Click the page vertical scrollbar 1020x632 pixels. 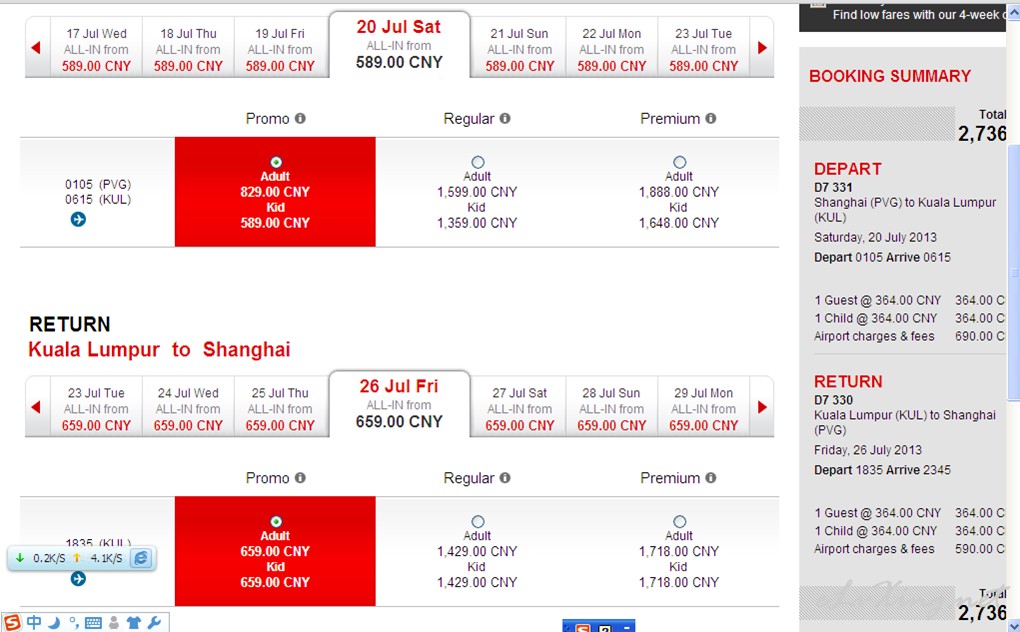1013,317
